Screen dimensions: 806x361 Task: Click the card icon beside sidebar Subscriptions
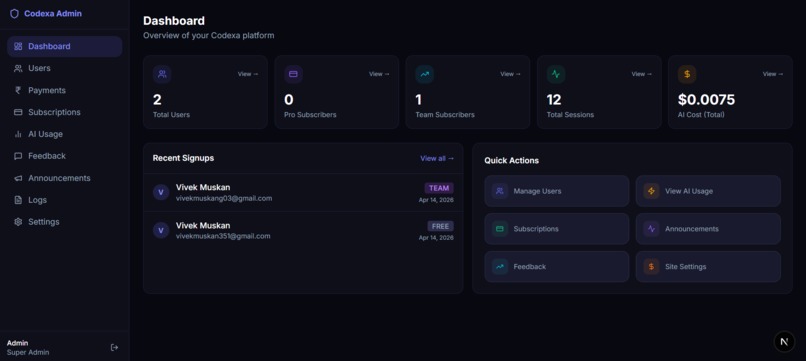coord(18,112)
